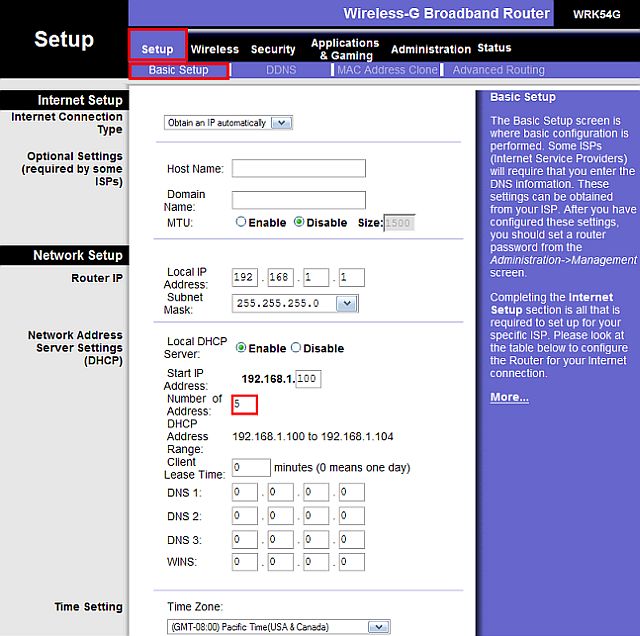Disable the Local DHCP Server
The height and width of the screenshot is (636, 640).
pyautogui.click(x=296, y=347)
